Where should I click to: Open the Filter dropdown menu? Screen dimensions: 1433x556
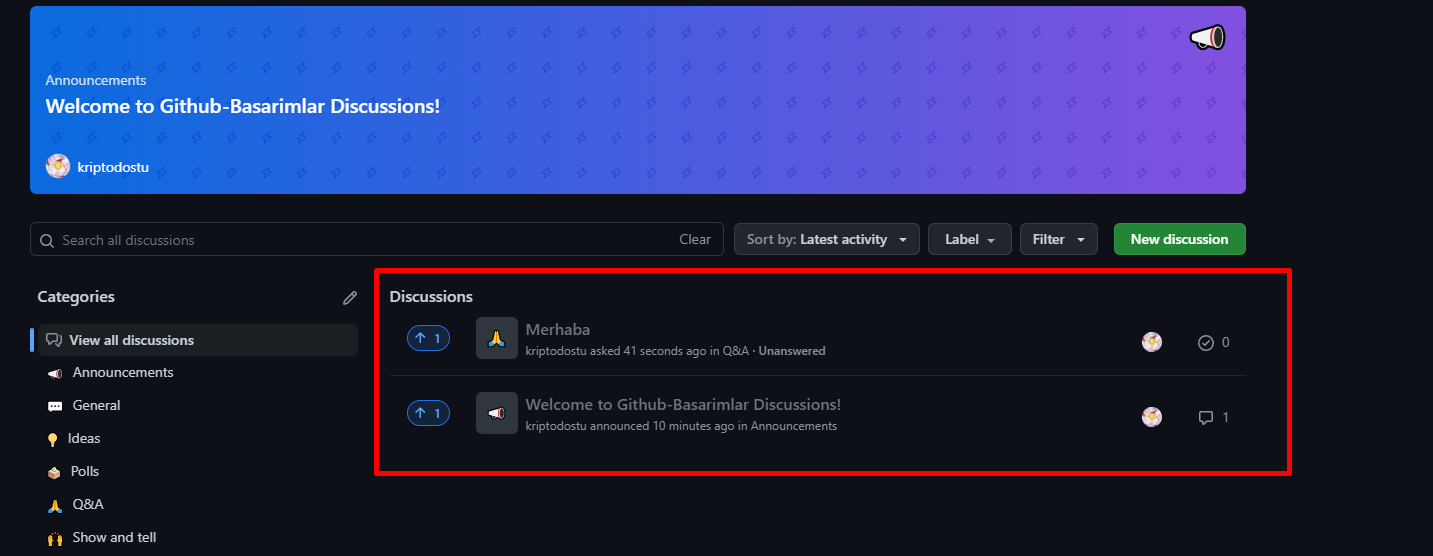[x=1058, y=239]
